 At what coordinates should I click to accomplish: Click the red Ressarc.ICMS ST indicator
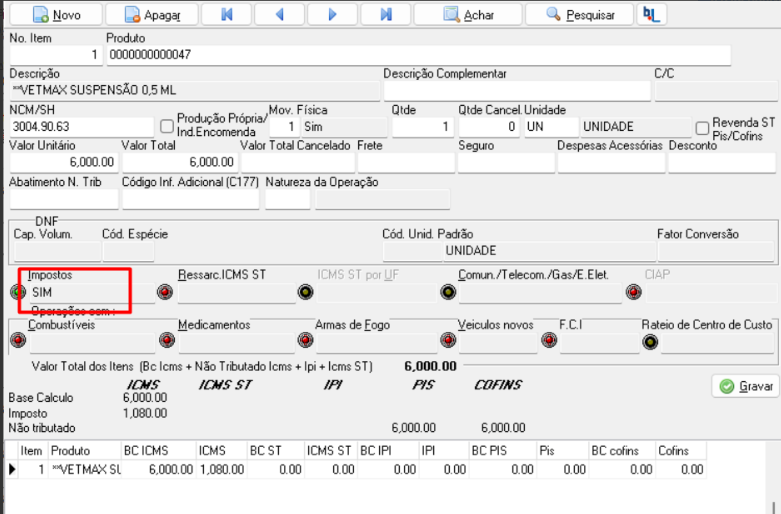click(165, 292)
